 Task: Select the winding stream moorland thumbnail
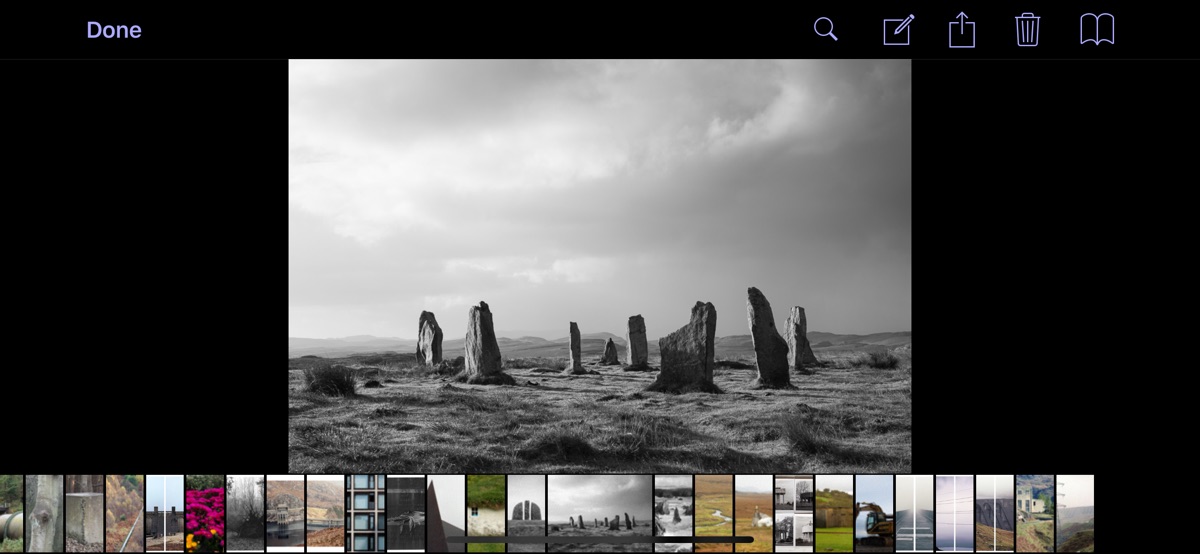713,513
